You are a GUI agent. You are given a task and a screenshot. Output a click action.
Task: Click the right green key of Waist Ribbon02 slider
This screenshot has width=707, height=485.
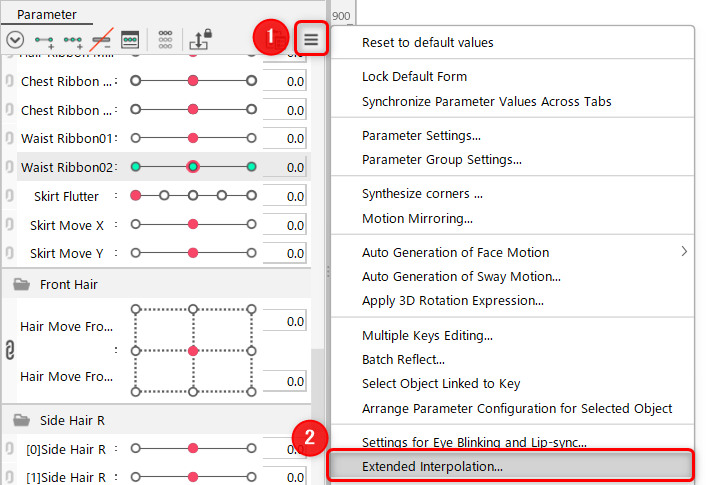click(252, 167)
